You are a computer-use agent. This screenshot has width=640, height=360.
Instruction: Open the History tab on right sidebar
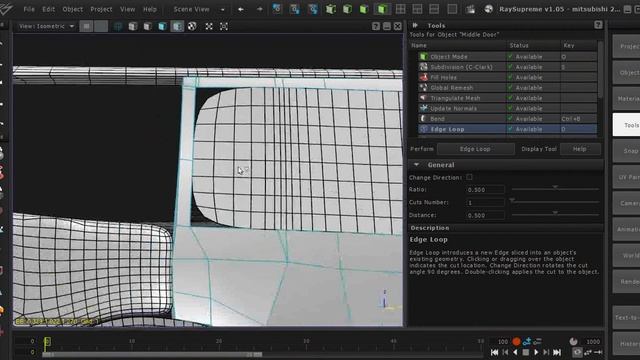pos(627,344)
